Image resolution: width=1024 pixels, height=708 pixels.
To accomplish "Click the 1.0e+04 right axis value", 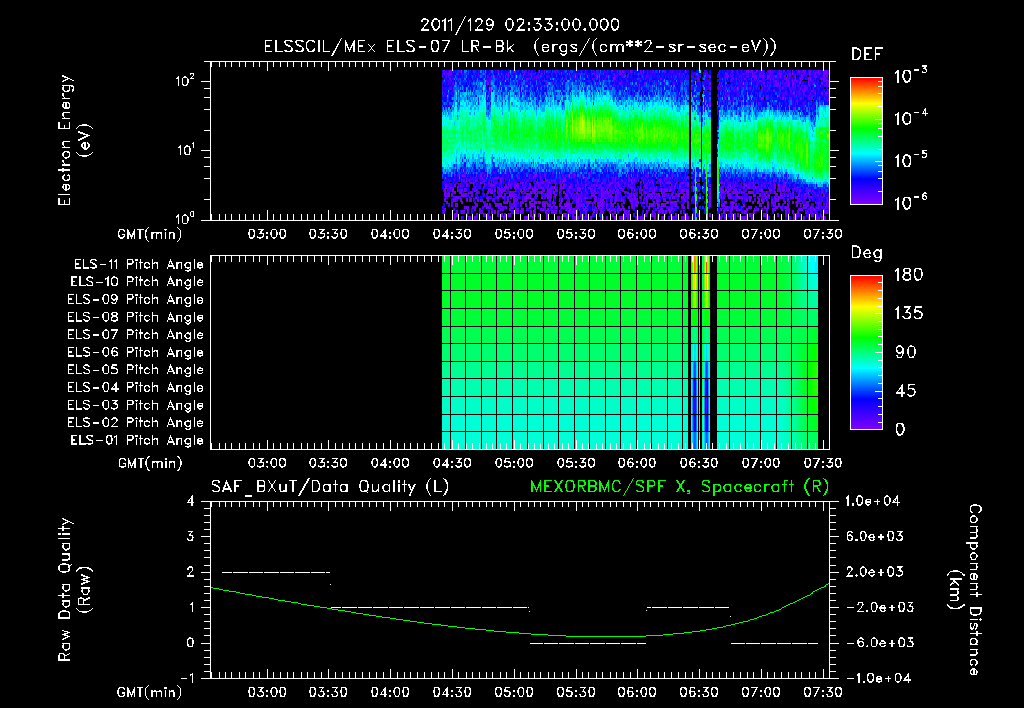I will [x=872, y=501].
